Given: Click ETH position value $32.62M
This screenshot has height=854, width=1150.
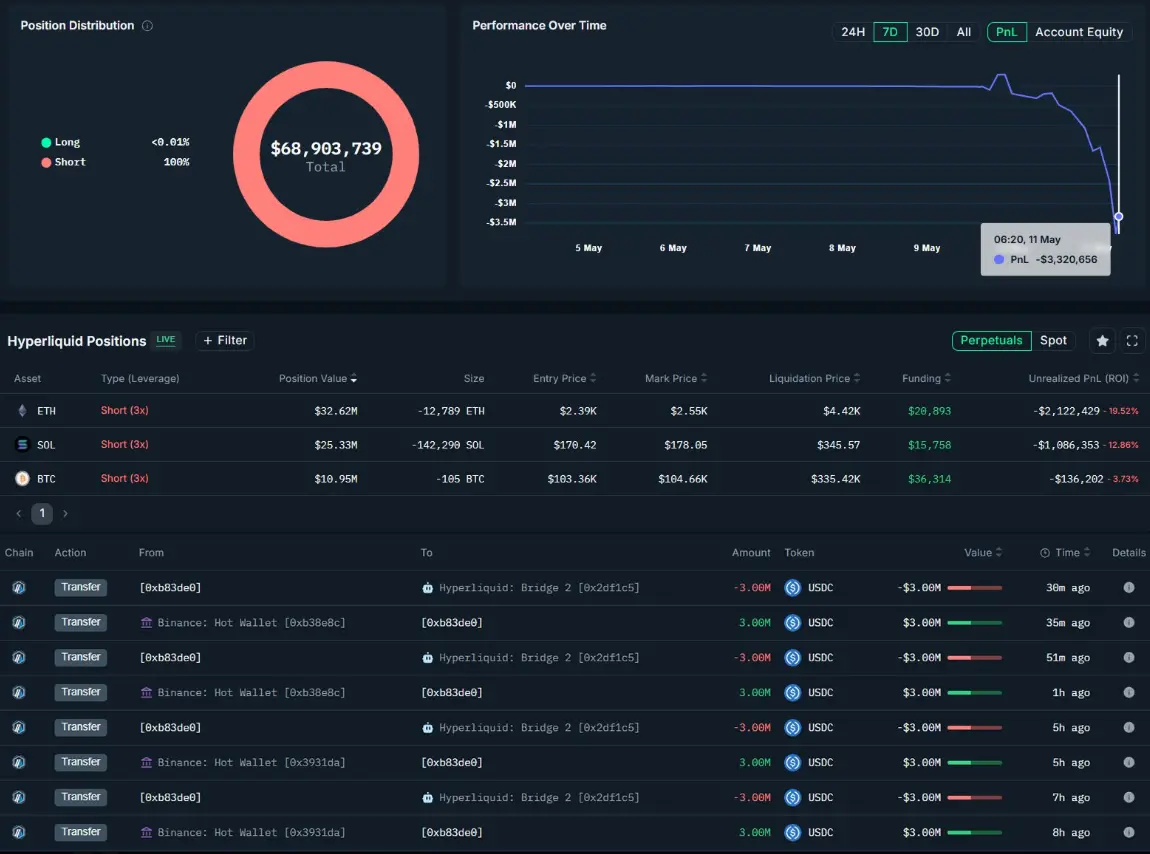Looking at the screenshot, I should click(x=335, y=411).
